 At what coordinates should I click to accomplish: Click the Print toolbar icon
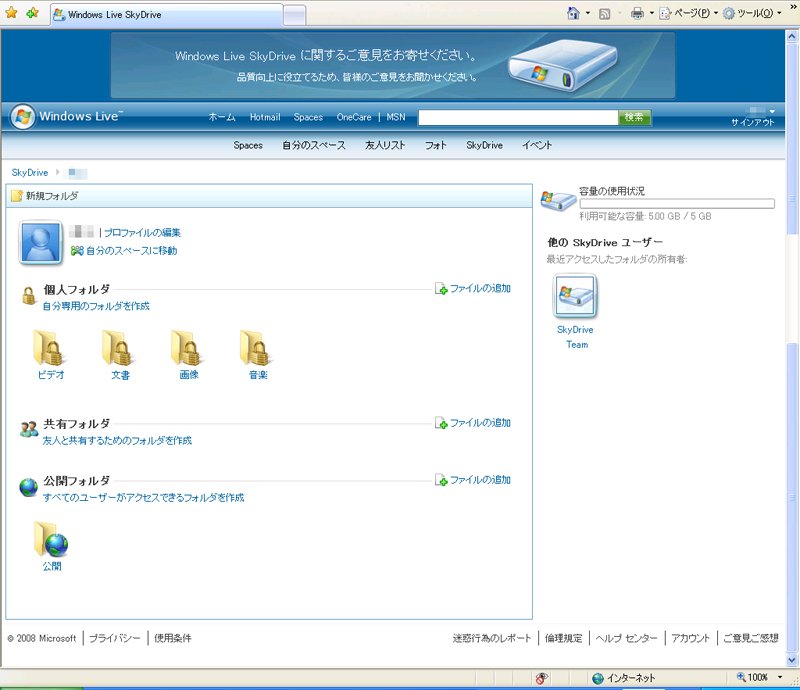coord(637,13)
